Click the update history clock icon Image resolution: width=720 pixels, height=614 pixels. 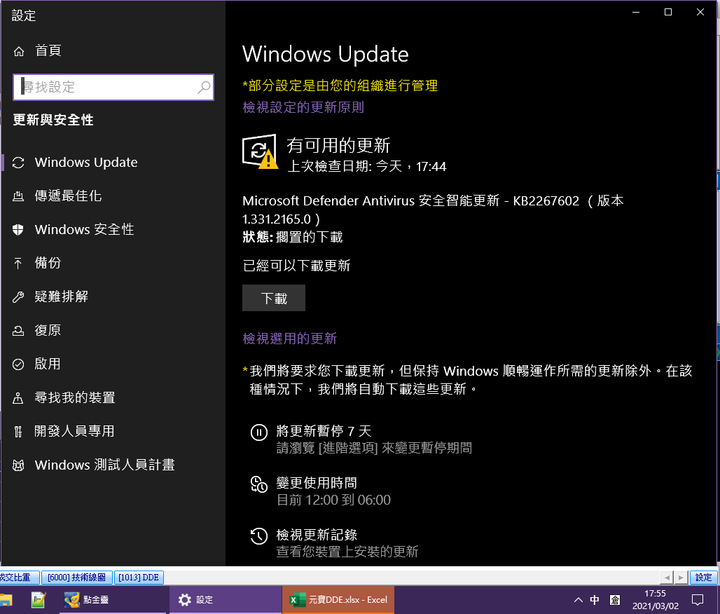click(x=259, y=536)
